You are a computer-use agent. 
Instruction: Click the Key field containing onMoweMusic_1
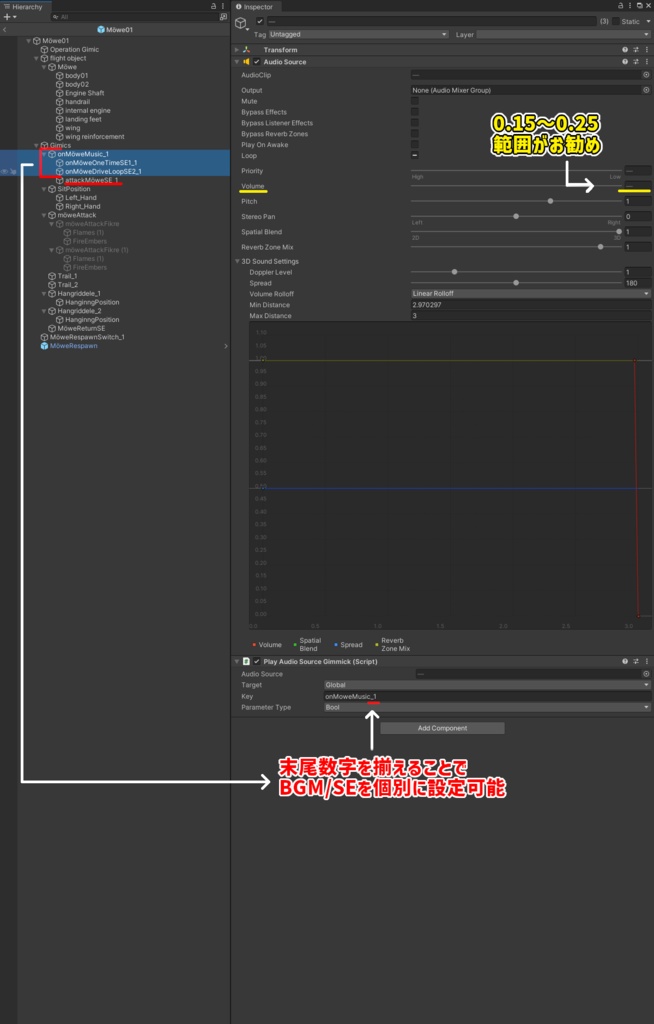click(487, 696)
